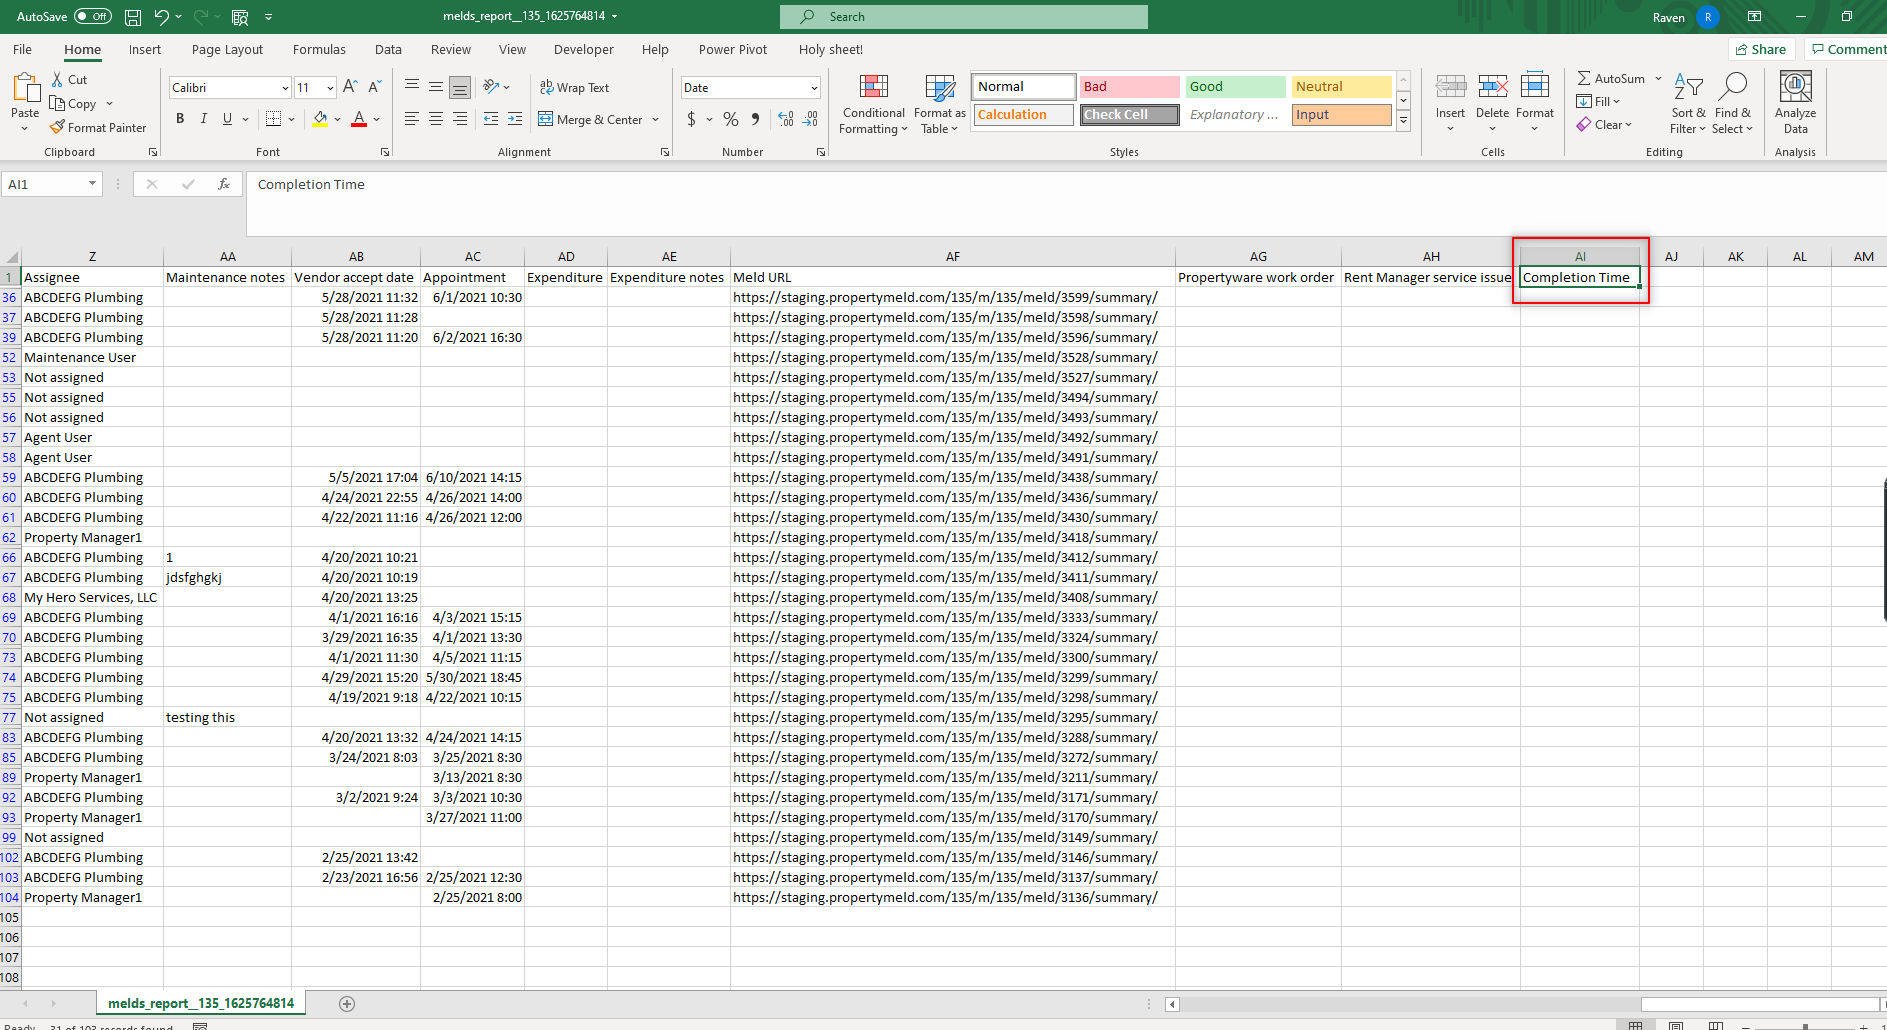Toggle Italic formatting
The image size is (1887, 1030).
point(204,119)
